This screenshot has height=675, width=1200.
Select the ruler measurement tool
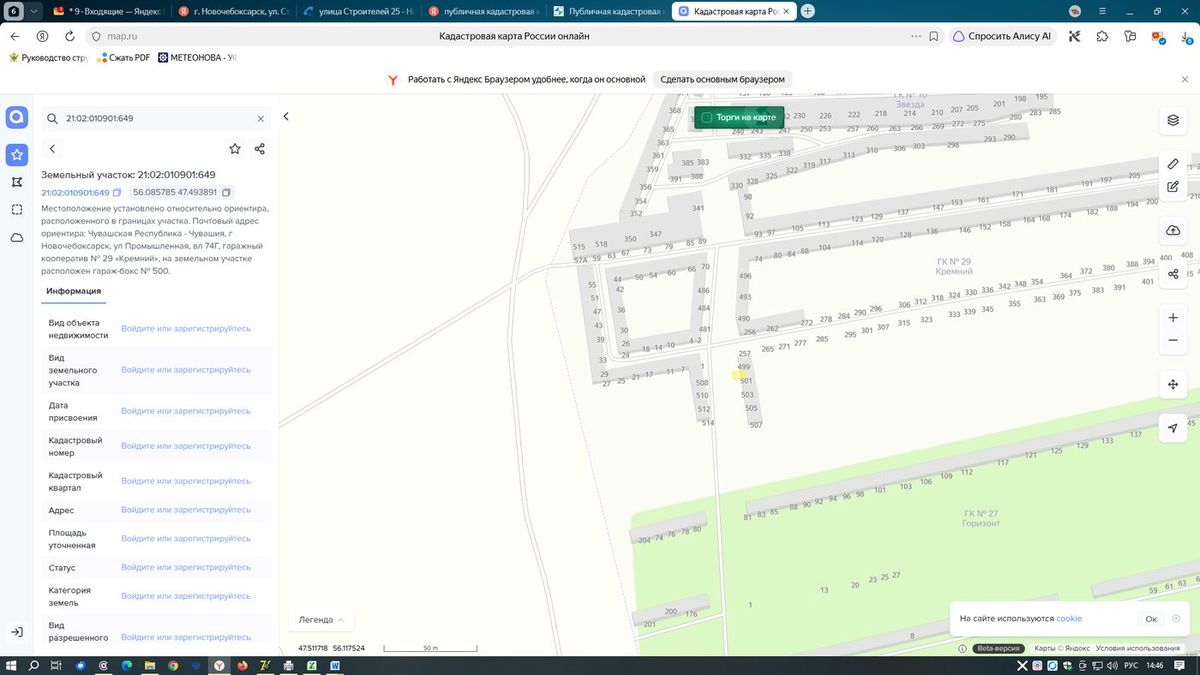point(1173,164)
